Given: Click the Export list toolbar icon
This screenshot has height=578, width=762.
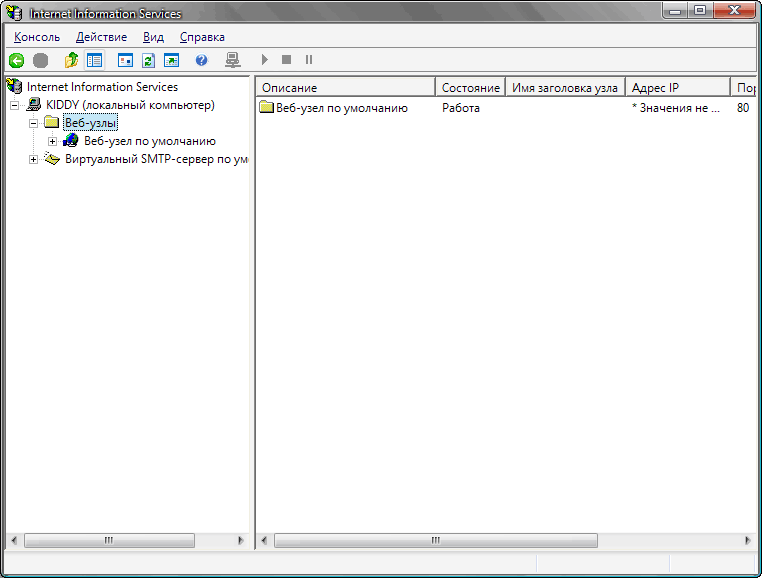Looking at the screenshot, I should pos(172,60).
